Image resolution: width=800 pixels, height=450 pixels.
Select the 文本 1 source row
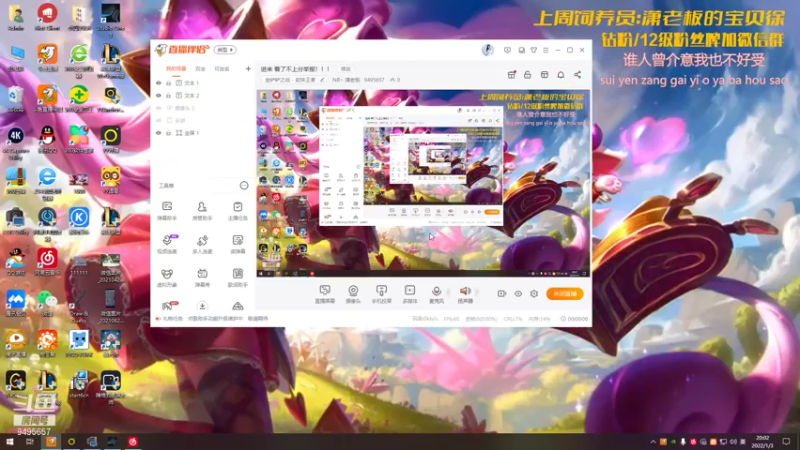(203, 83)
